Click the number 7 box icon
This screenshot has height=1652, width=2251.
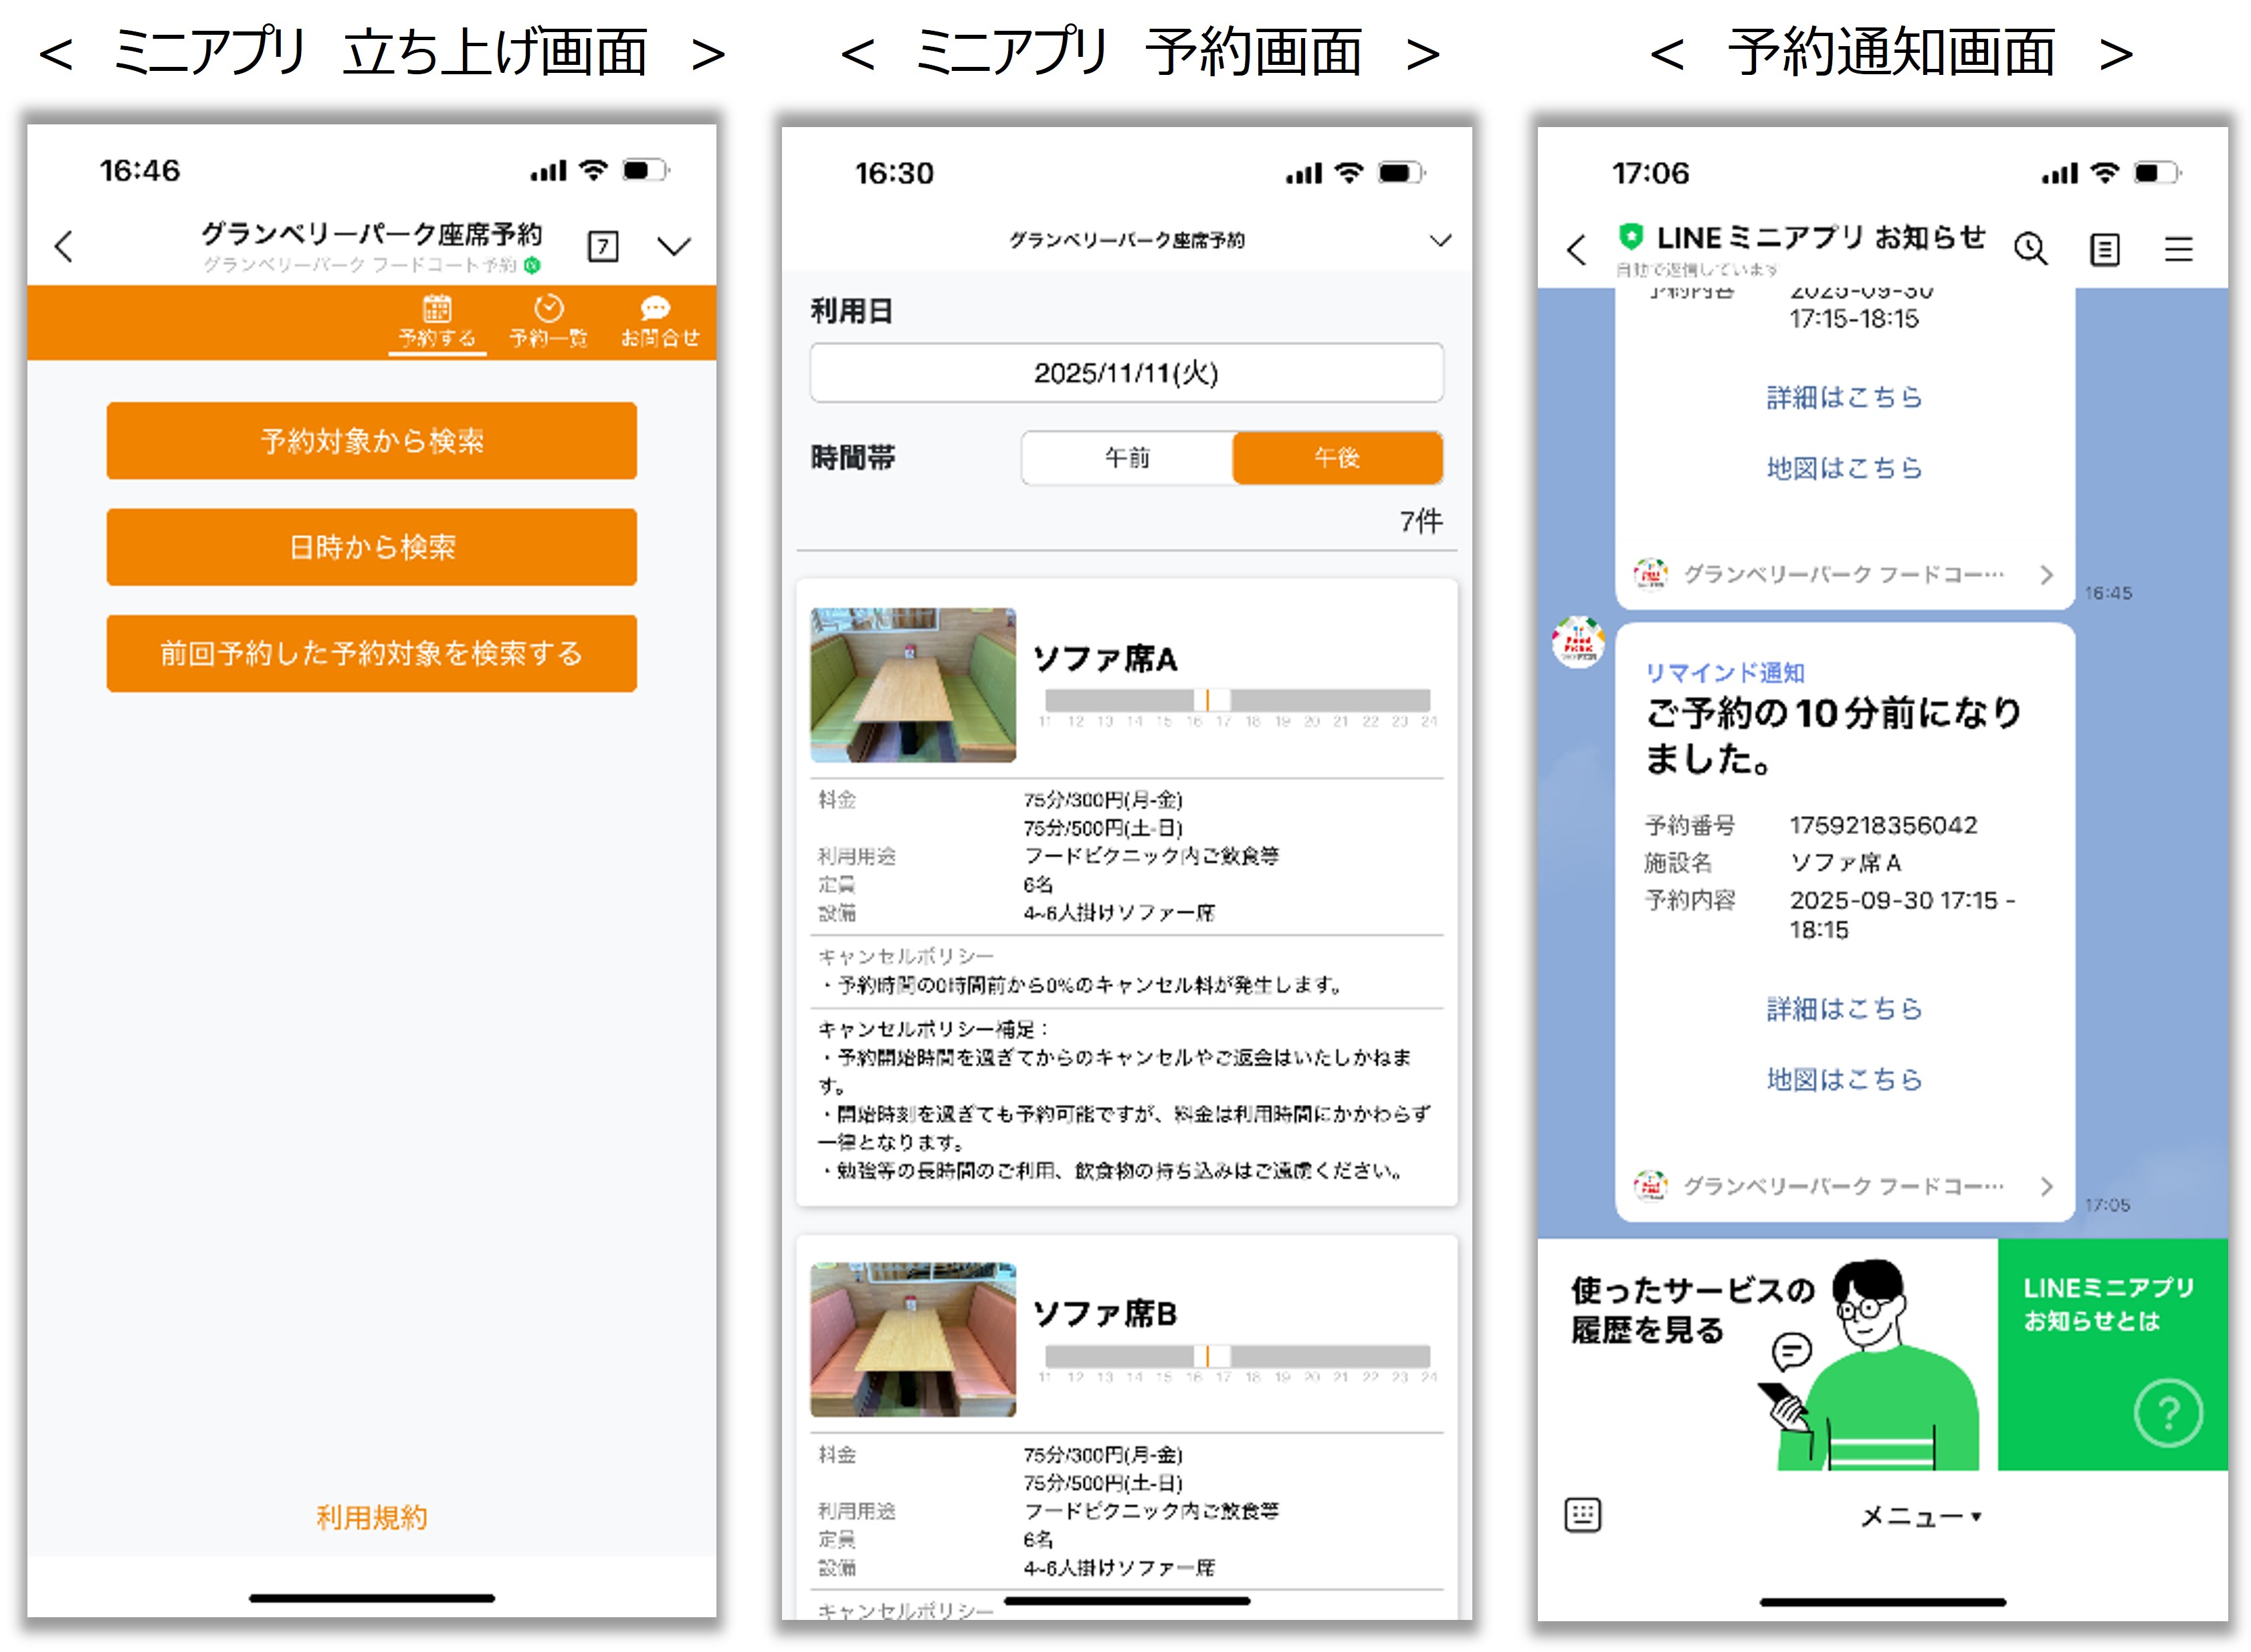coord(602,246)
